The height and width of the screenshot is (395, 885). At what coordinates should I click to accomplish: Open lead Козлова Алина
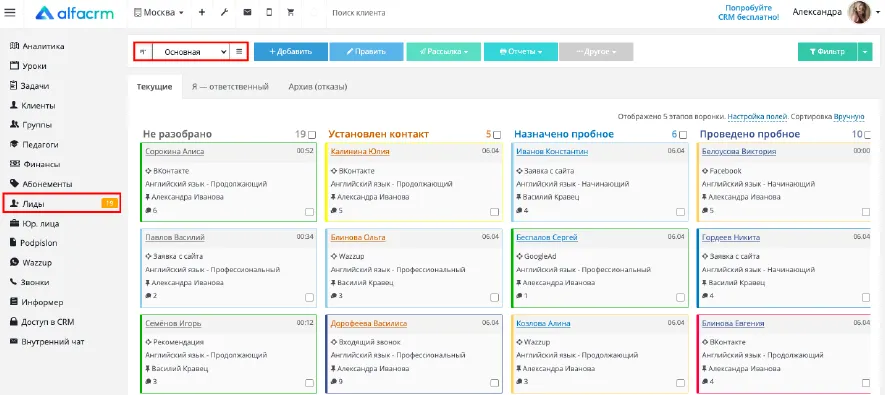pyautogui.click(x=543, y=323)
